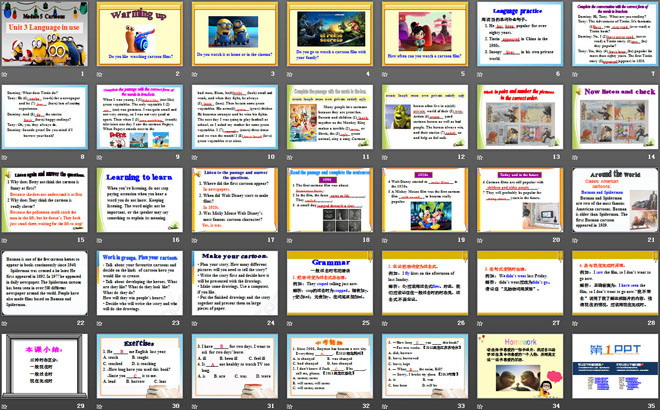Select the Exercises slide 30

(140, 366)
